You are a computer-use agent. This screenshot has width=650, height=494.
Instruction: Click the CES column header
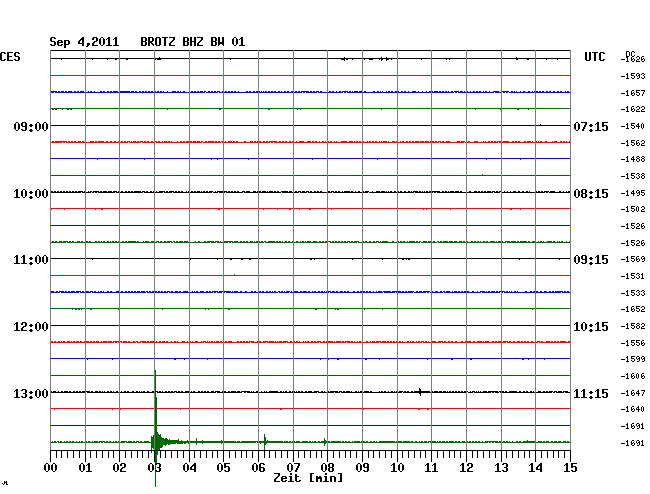coord(11,58)
